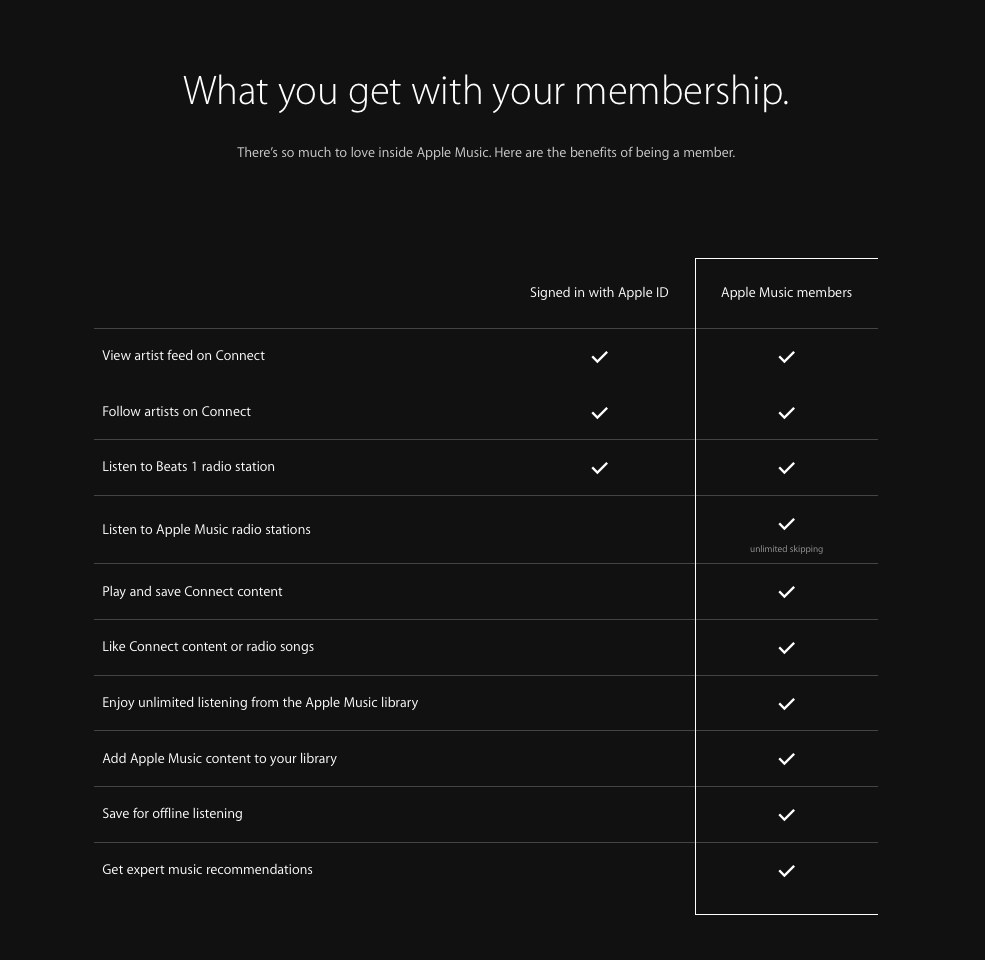Click 'Listen to Apple Music radio stations' label
Screen dimensions: 985x960
(x=206, y=530)
